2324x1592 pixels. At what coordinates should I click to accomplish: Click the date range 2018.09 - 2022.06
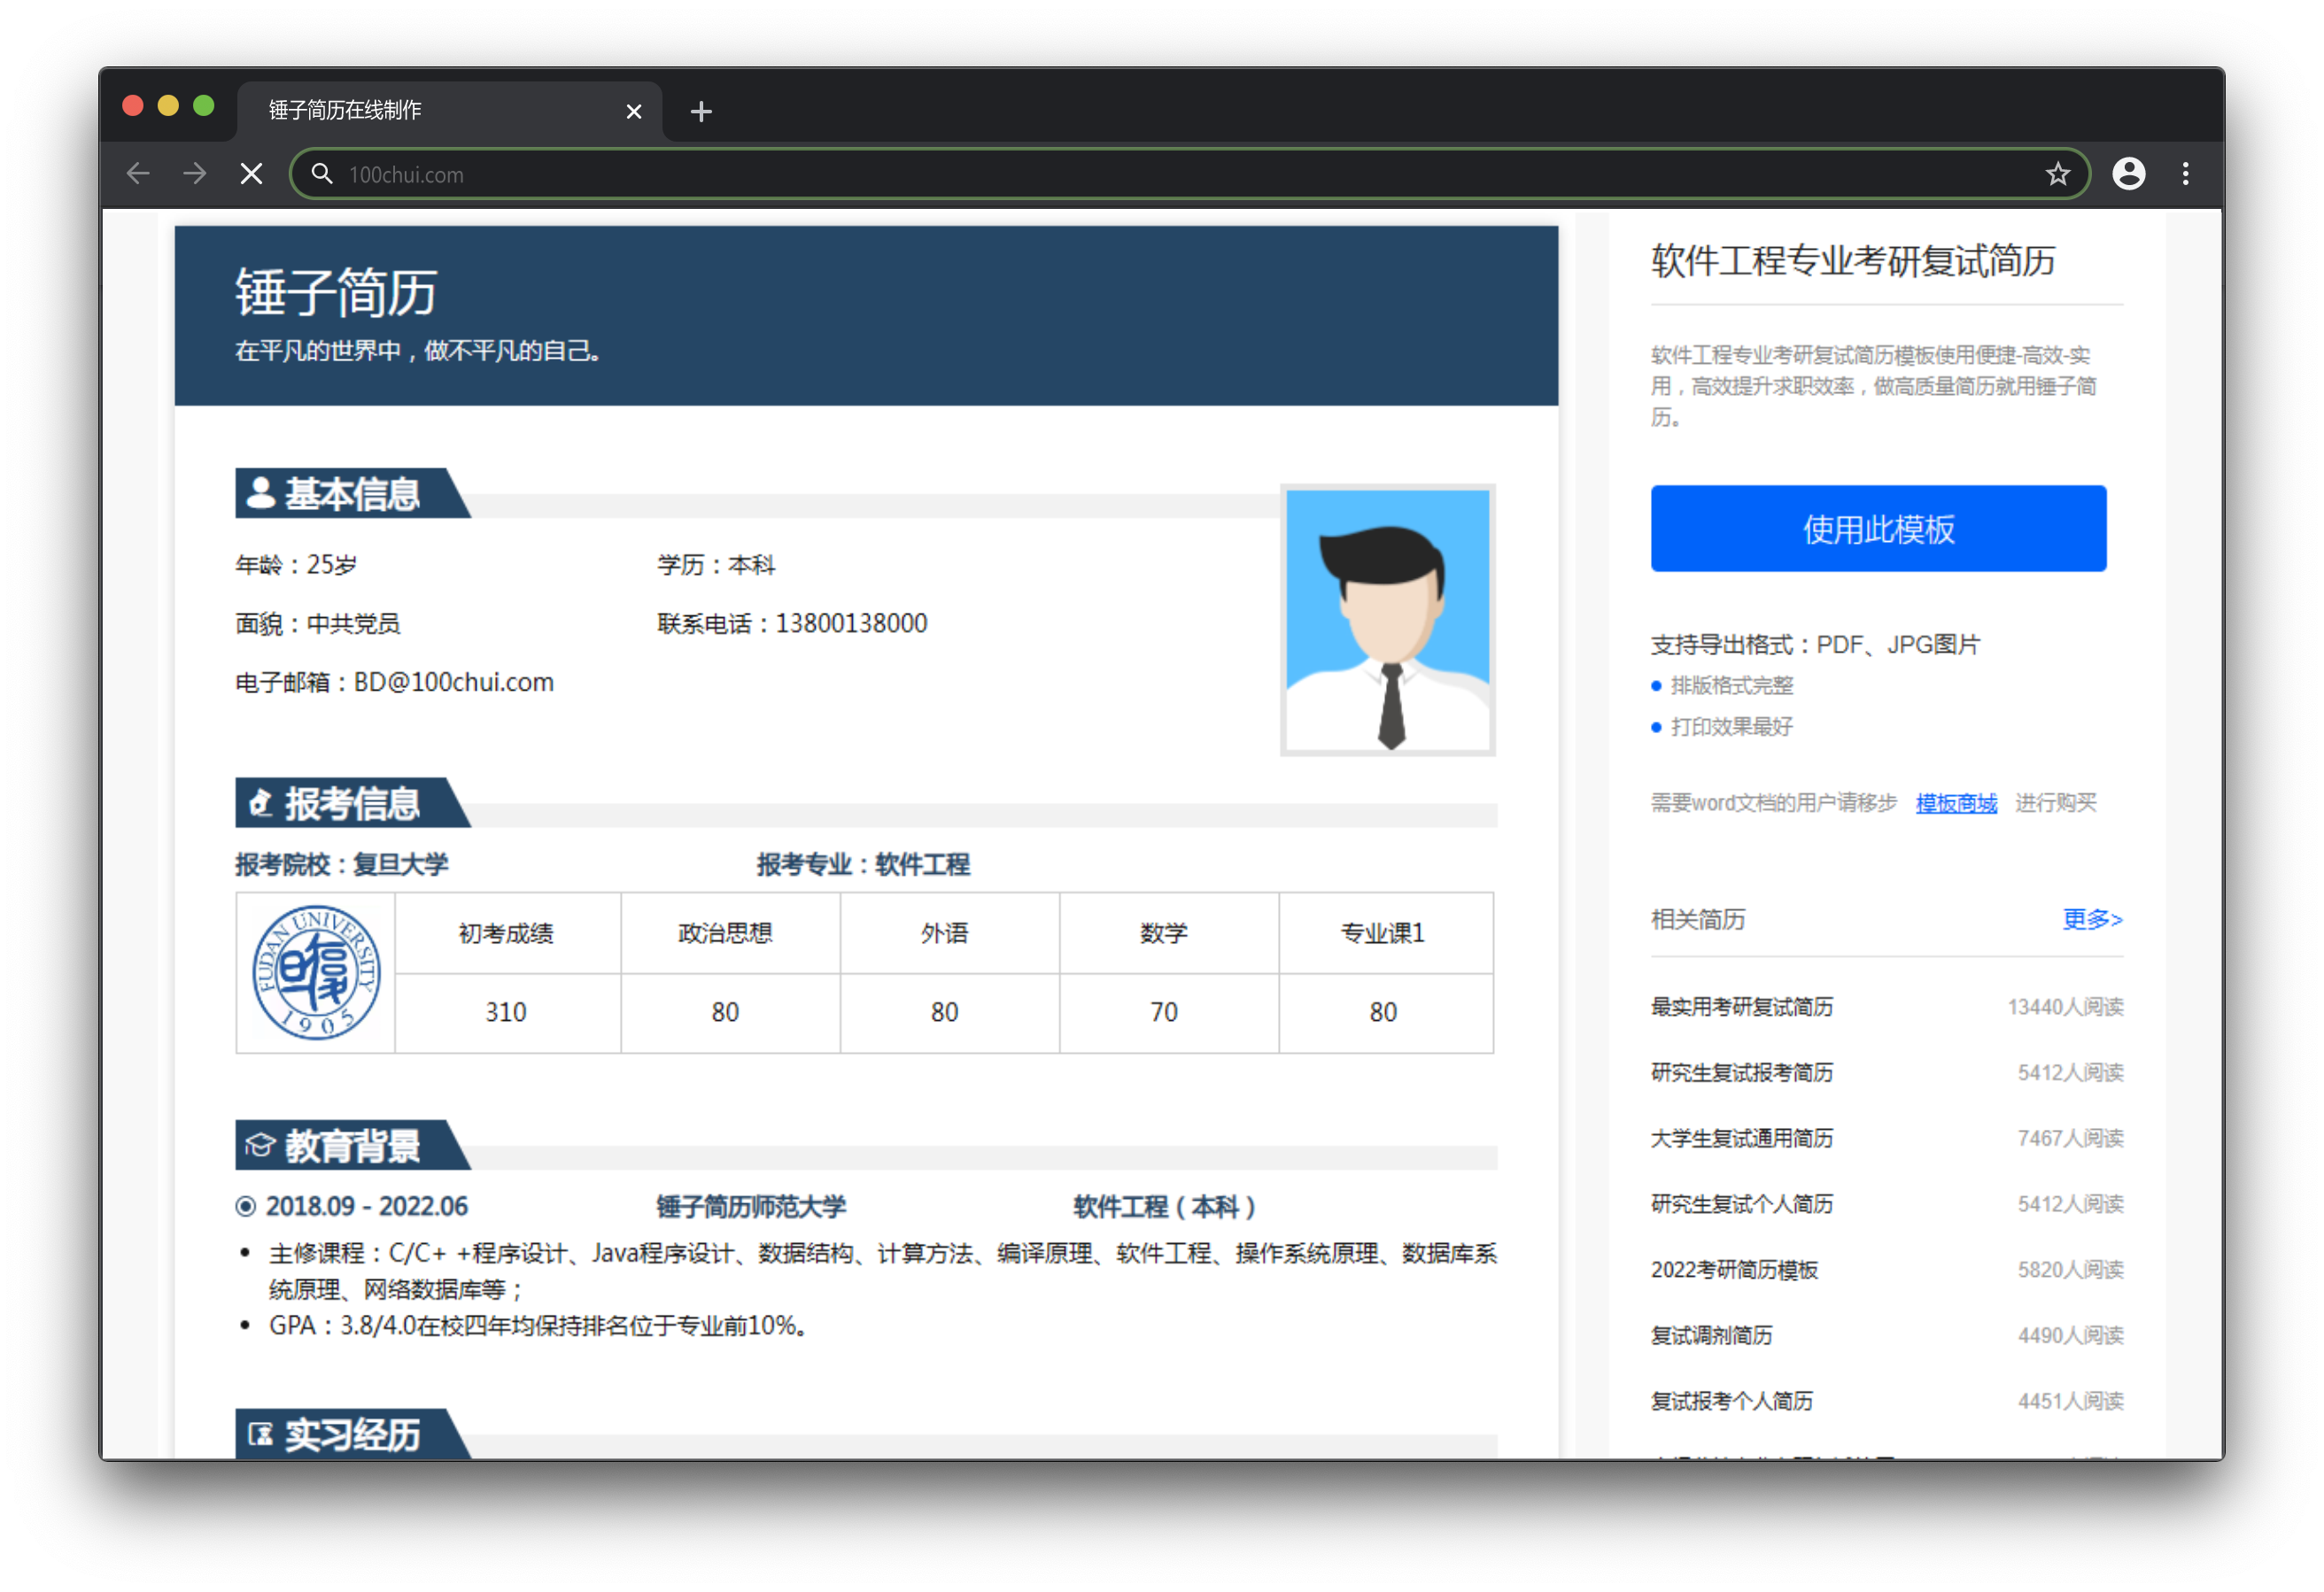tap(366, 1206)
